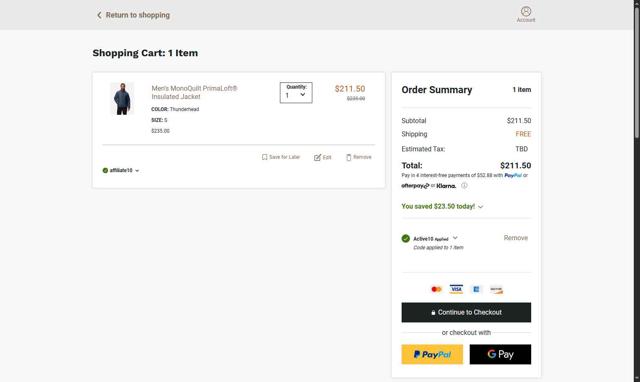
Task: Click the Mastercard card icon
Action: (x=436, y=289)
